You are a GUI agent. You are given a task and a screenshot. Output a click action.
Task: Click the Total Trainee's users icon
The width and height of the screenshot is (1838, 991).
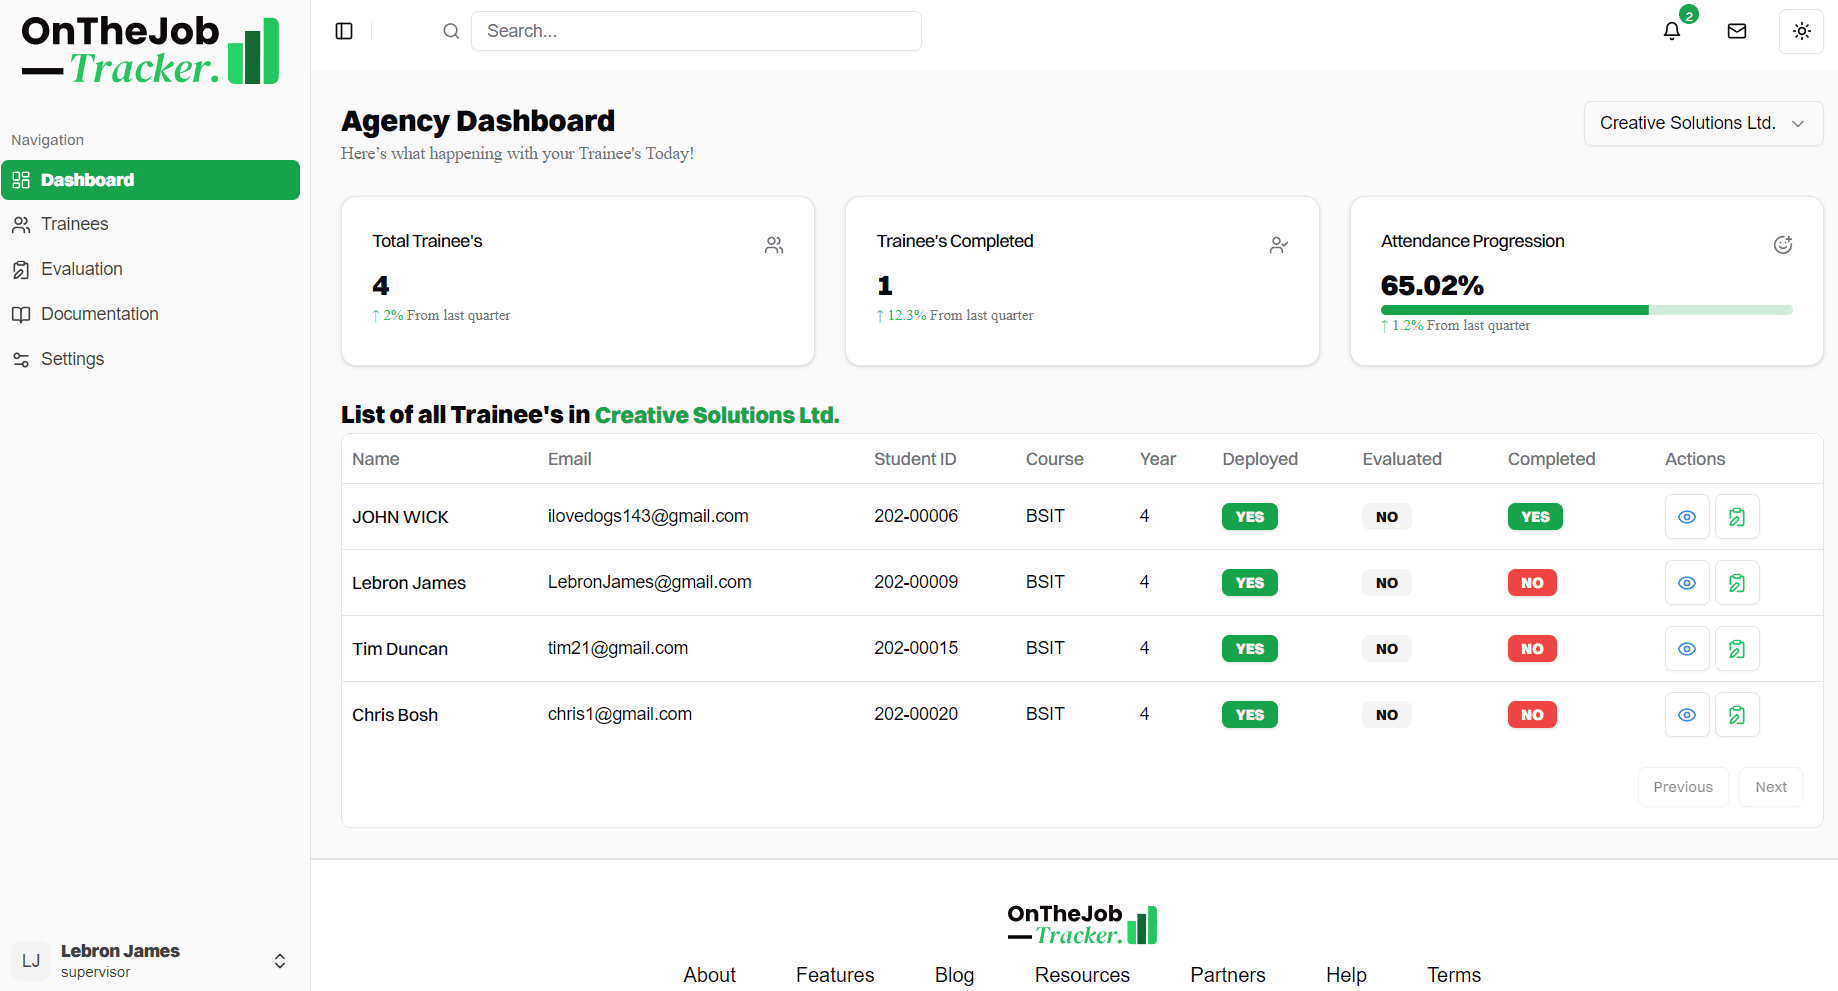(x=774, y=245)
